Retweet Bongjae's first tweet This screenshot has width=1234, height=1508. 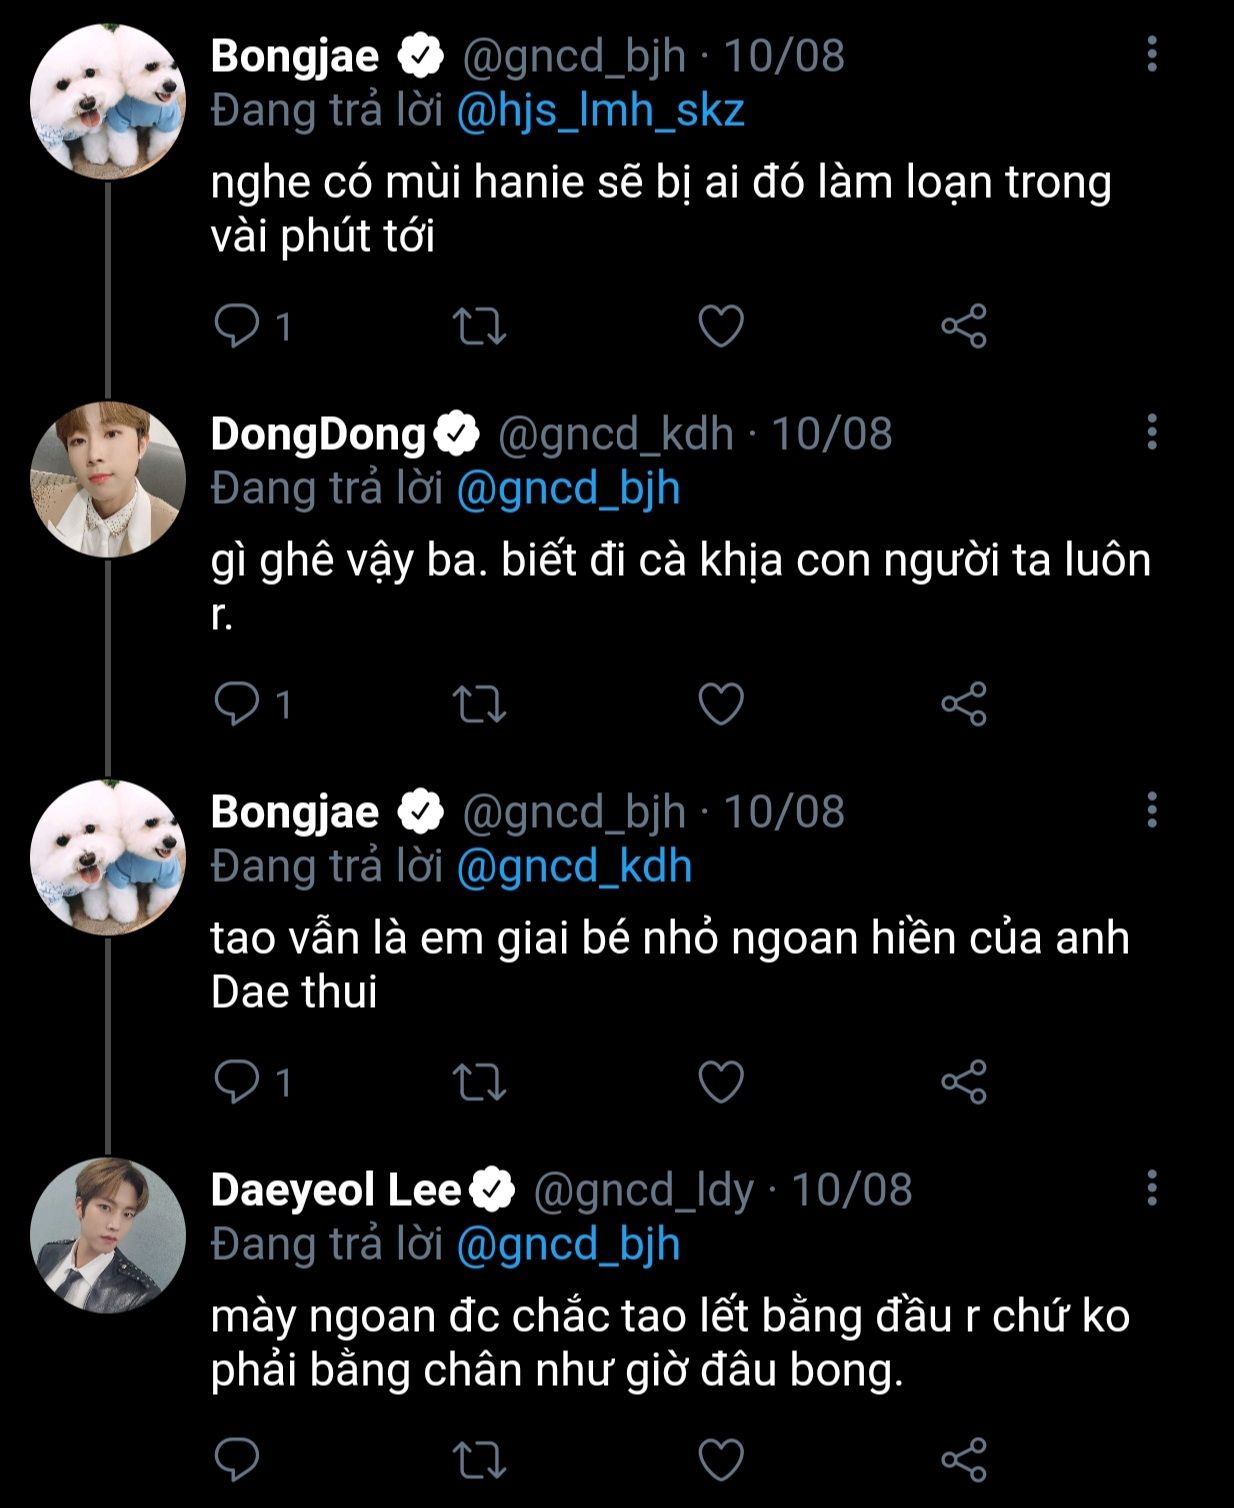coord(480,326)
